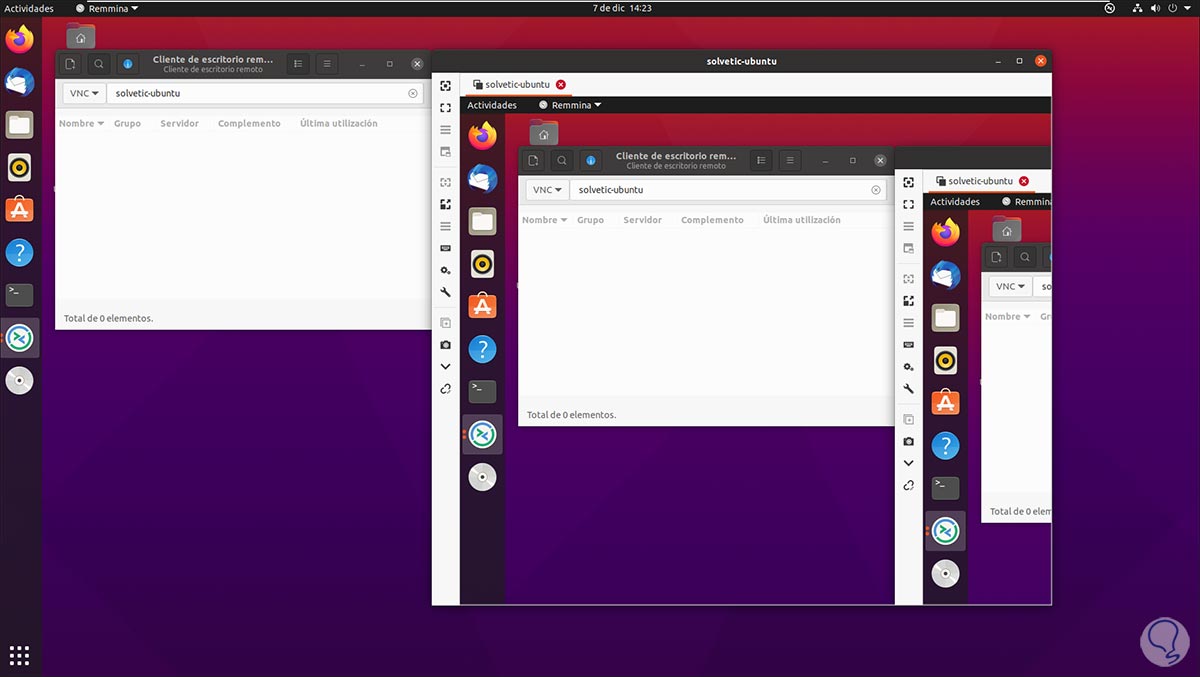Open Help in first remote session dock

[x=482, y=349]
